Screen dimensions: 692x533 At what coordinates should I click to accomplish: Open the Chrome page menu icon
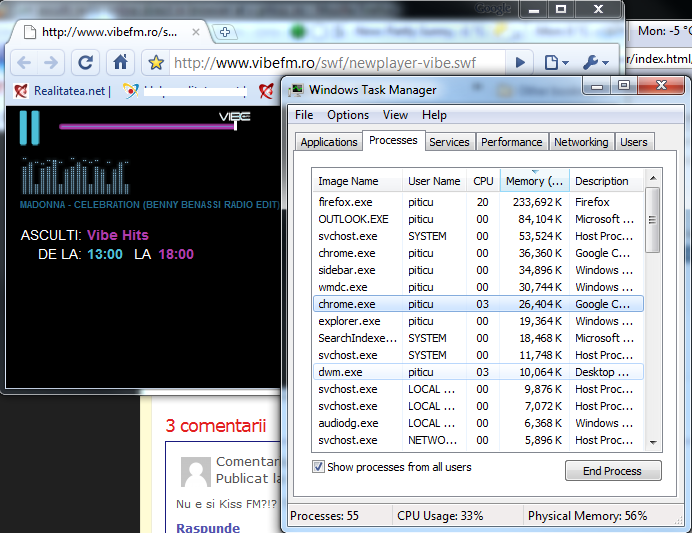click(556, 63)
